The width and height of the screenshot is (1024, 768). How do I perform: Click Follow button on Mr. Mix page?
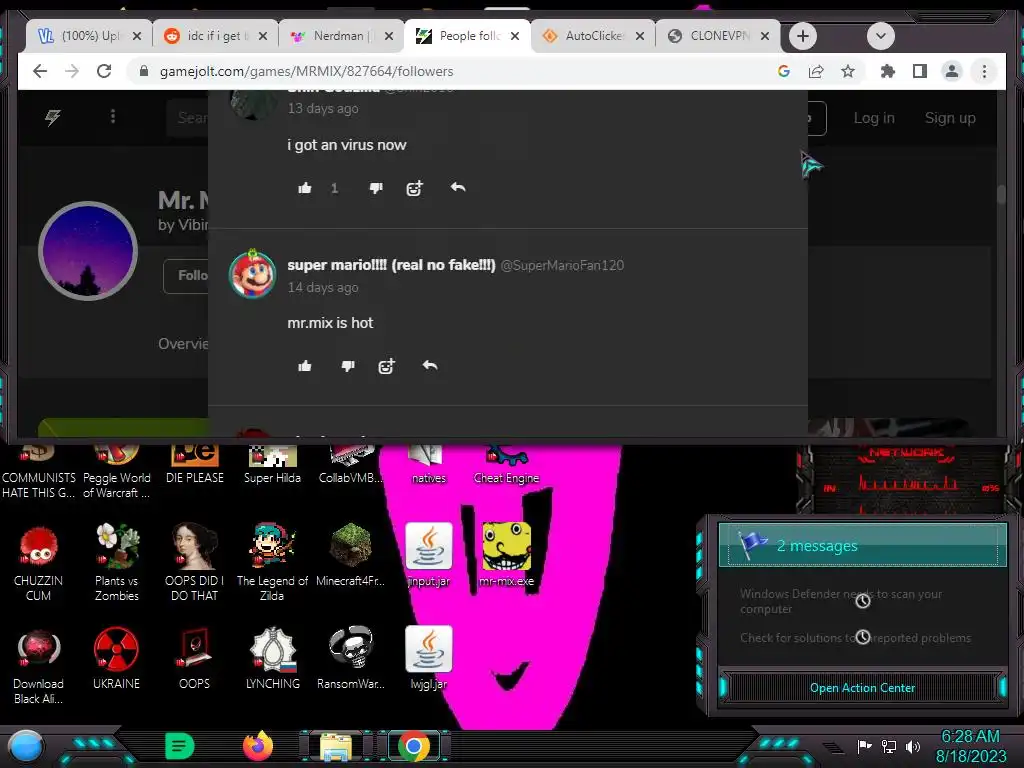tap(186, 276)
